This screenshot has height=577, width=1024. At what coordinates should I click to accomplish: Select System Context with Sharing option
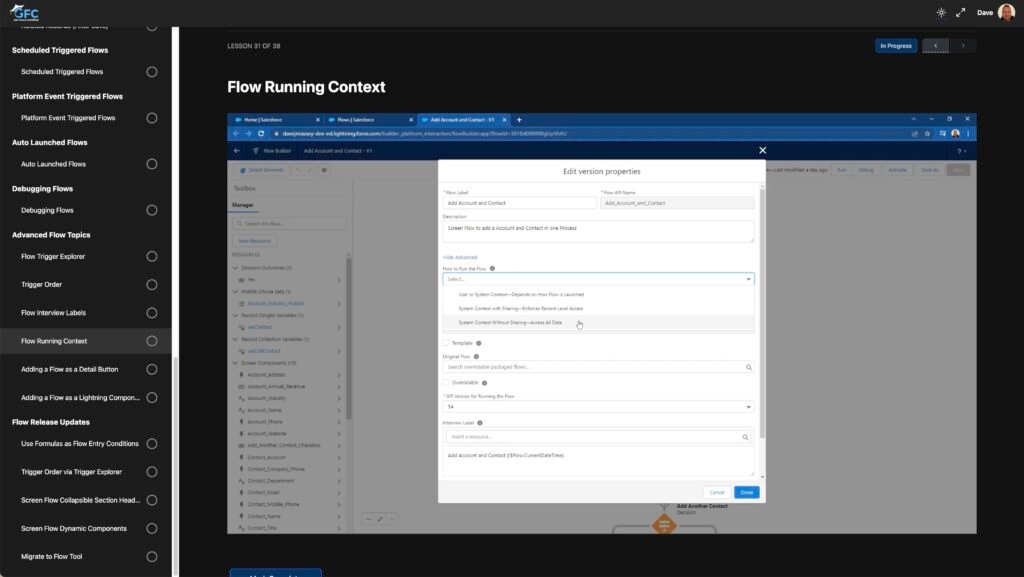(x=598, y=309)
